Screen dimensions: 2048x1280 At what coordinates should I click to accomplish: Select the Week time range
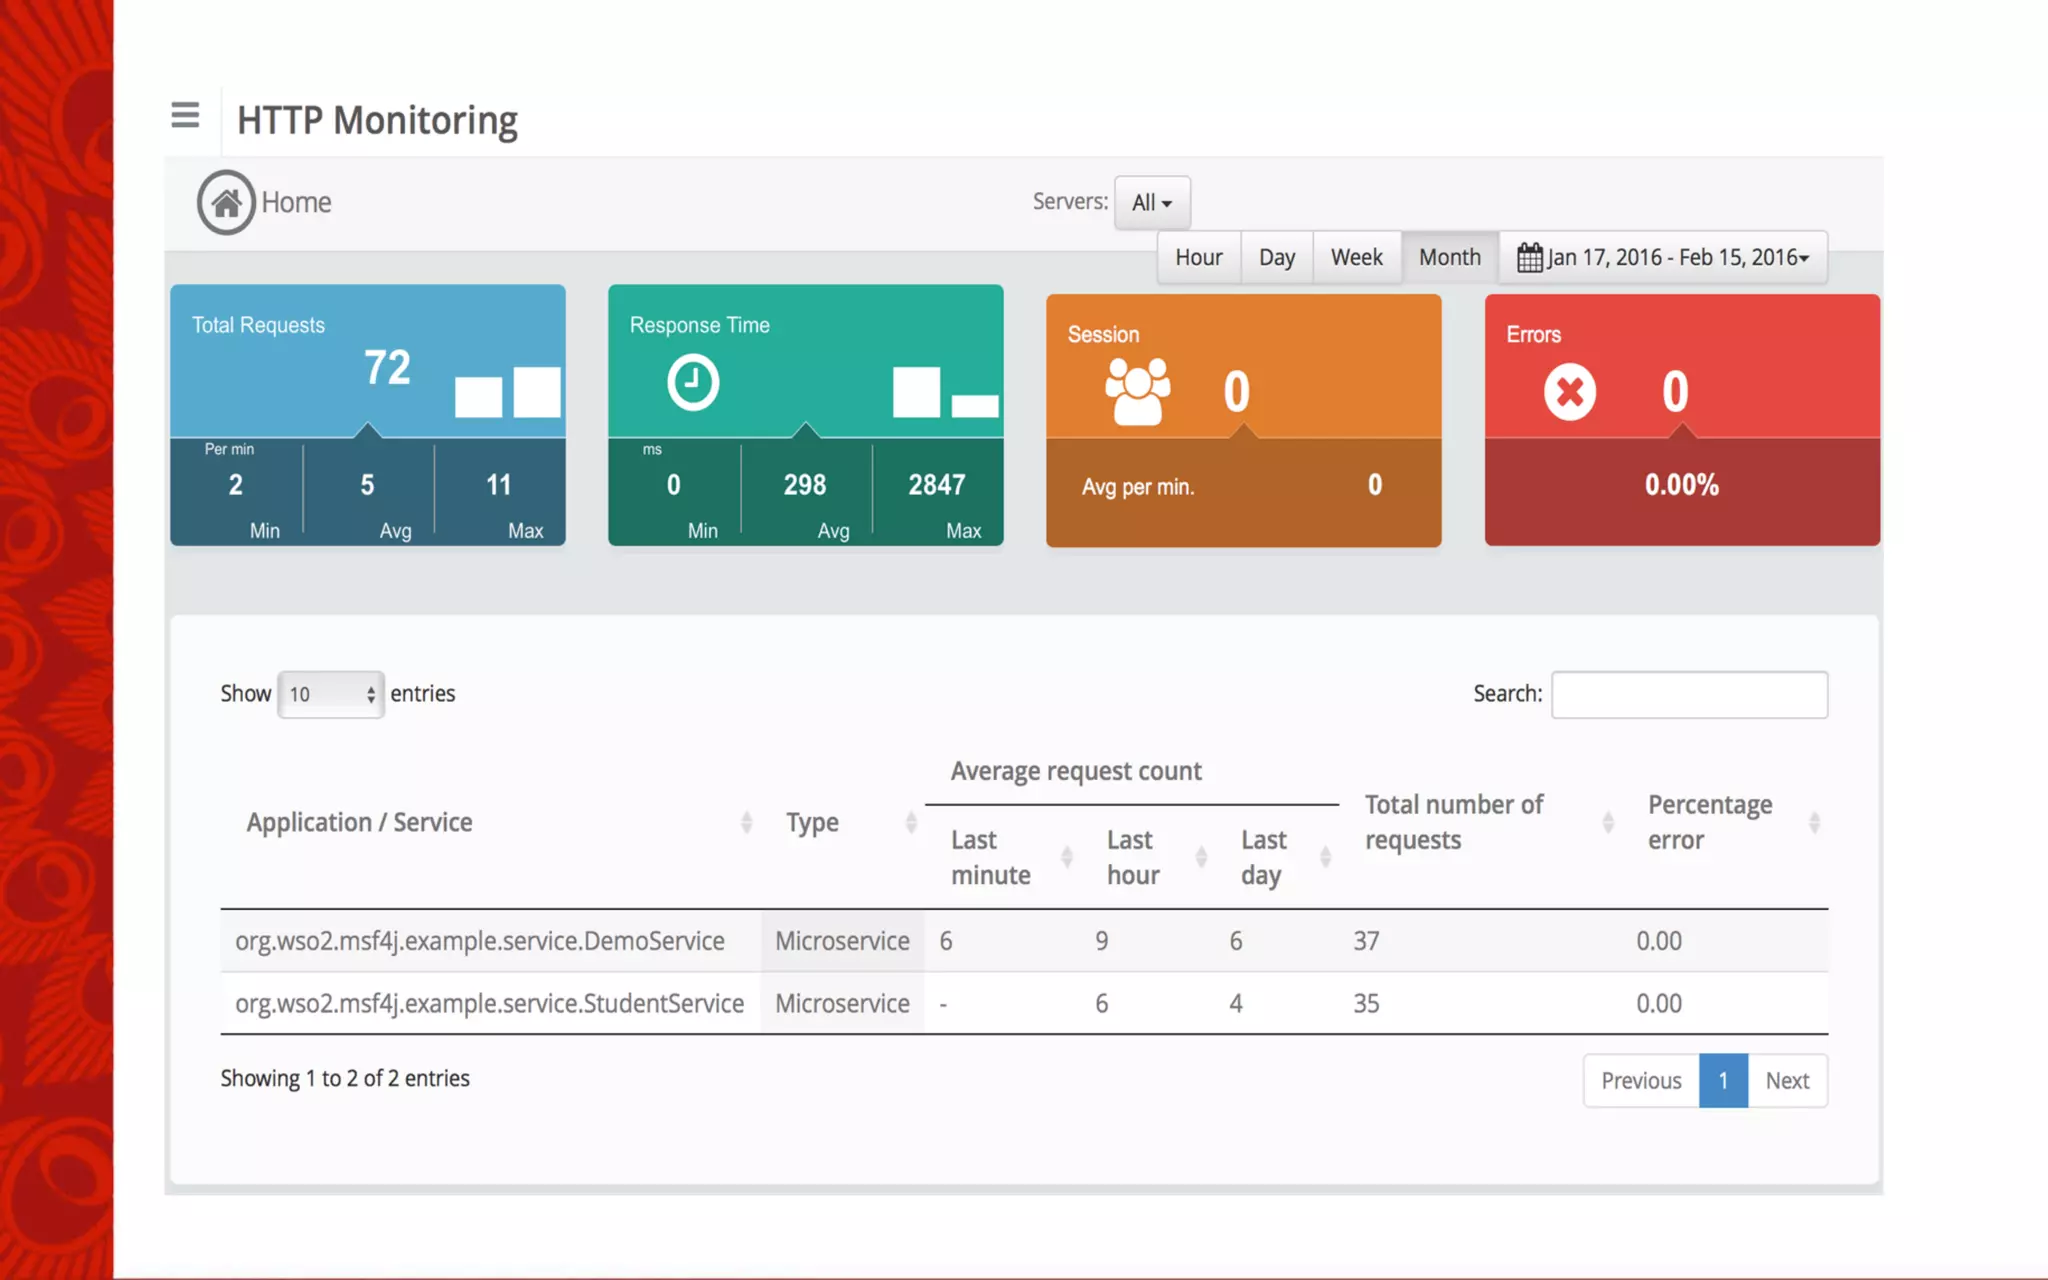1356,258
